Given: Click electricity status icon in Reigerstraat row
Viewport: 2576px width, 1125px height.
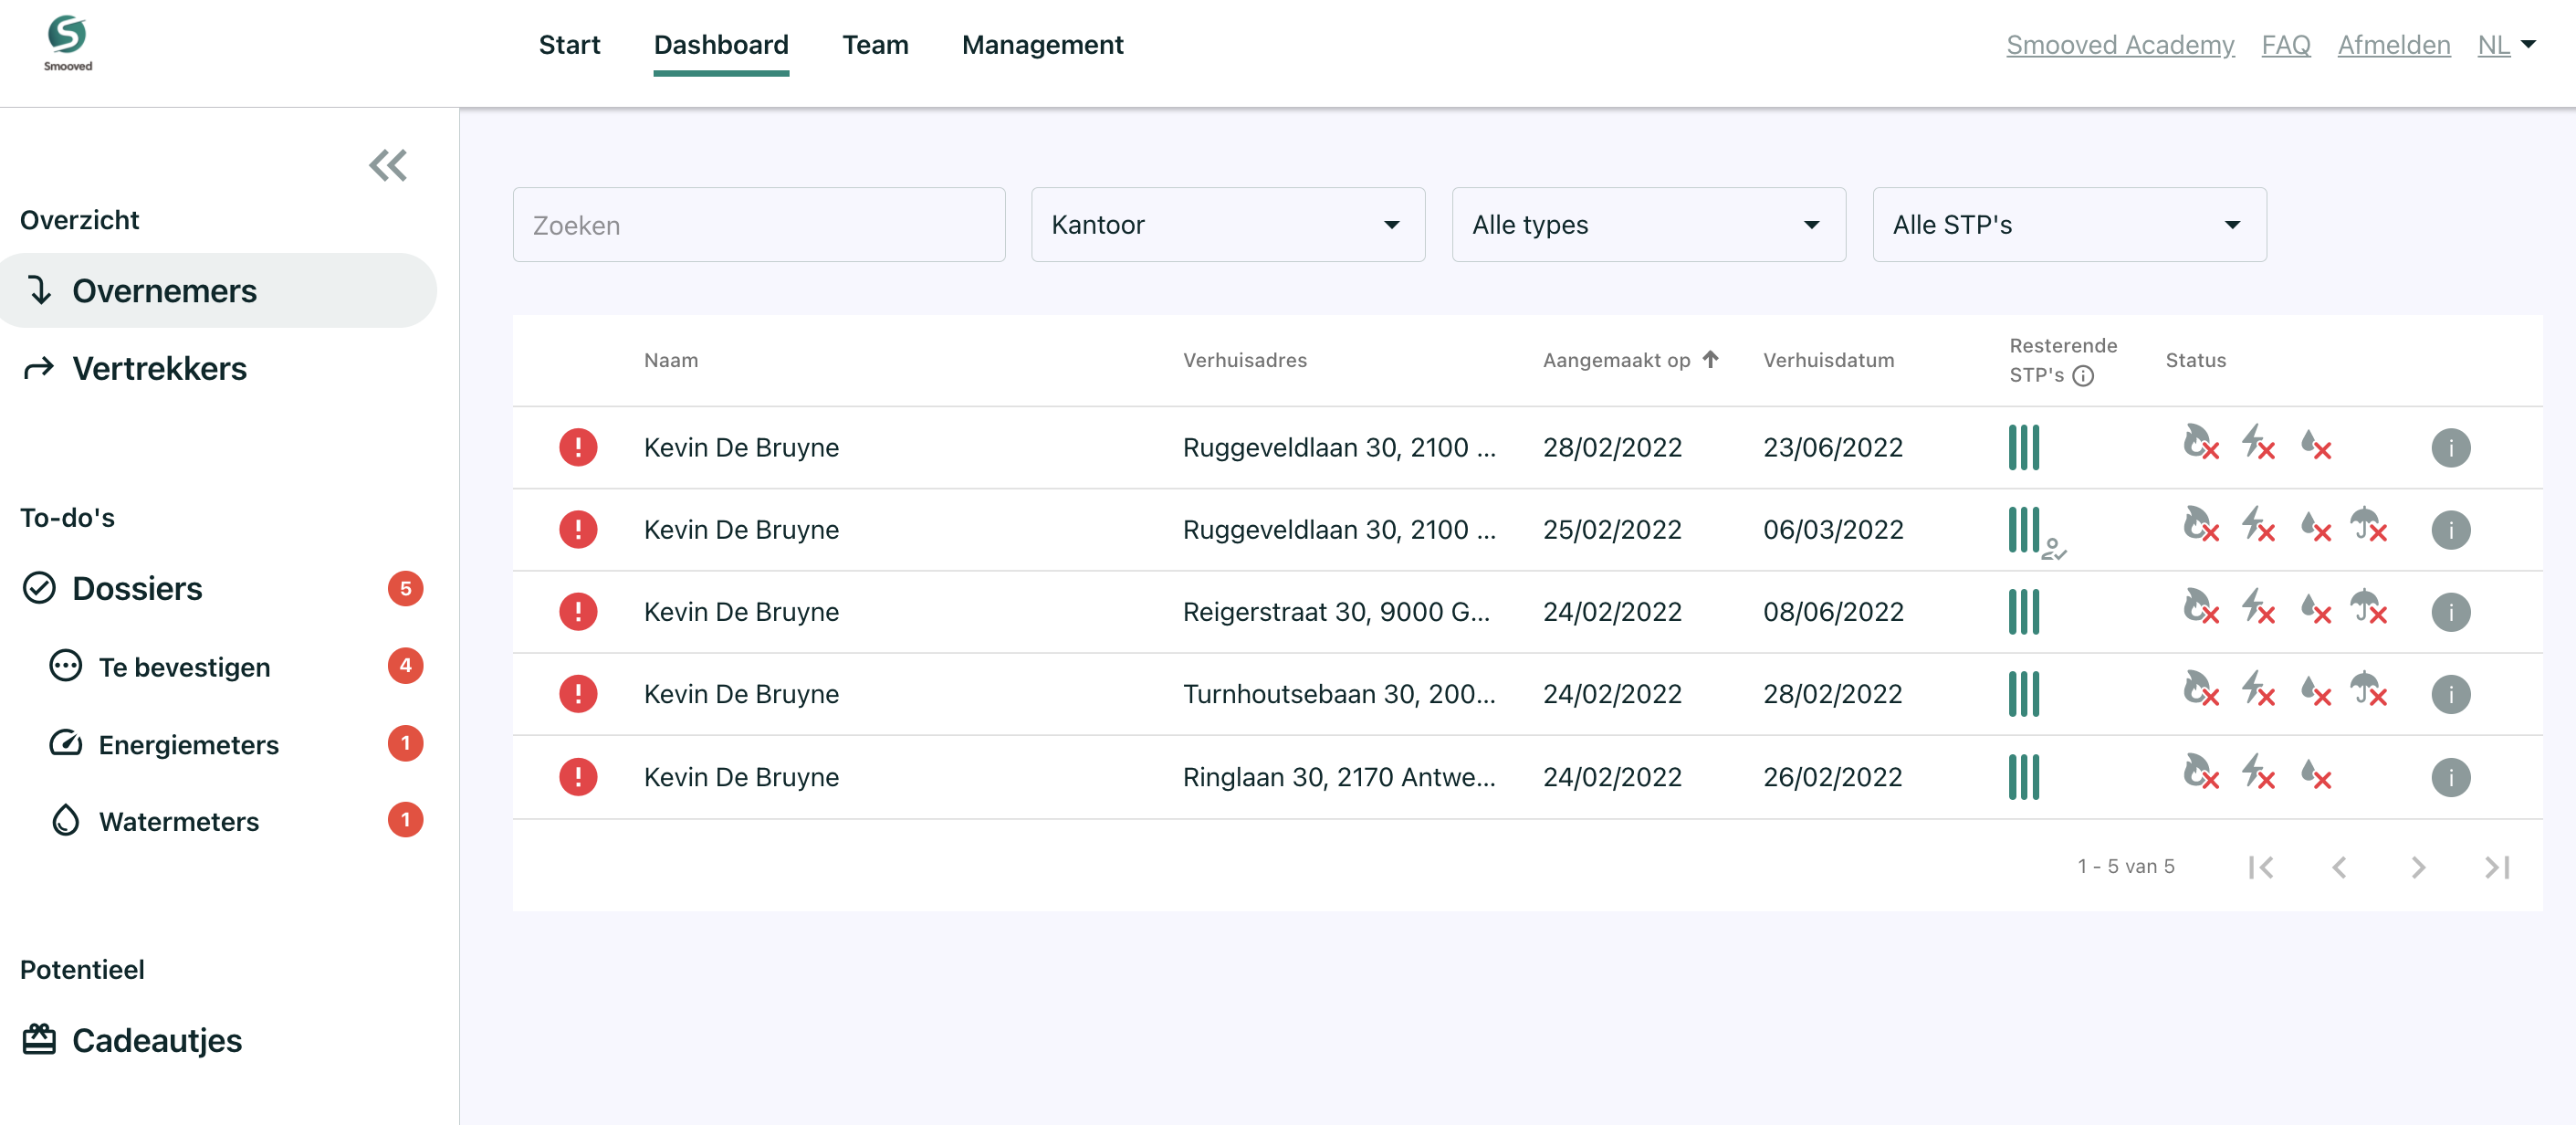Looking at the screenshot, I should coord(2258,606).
